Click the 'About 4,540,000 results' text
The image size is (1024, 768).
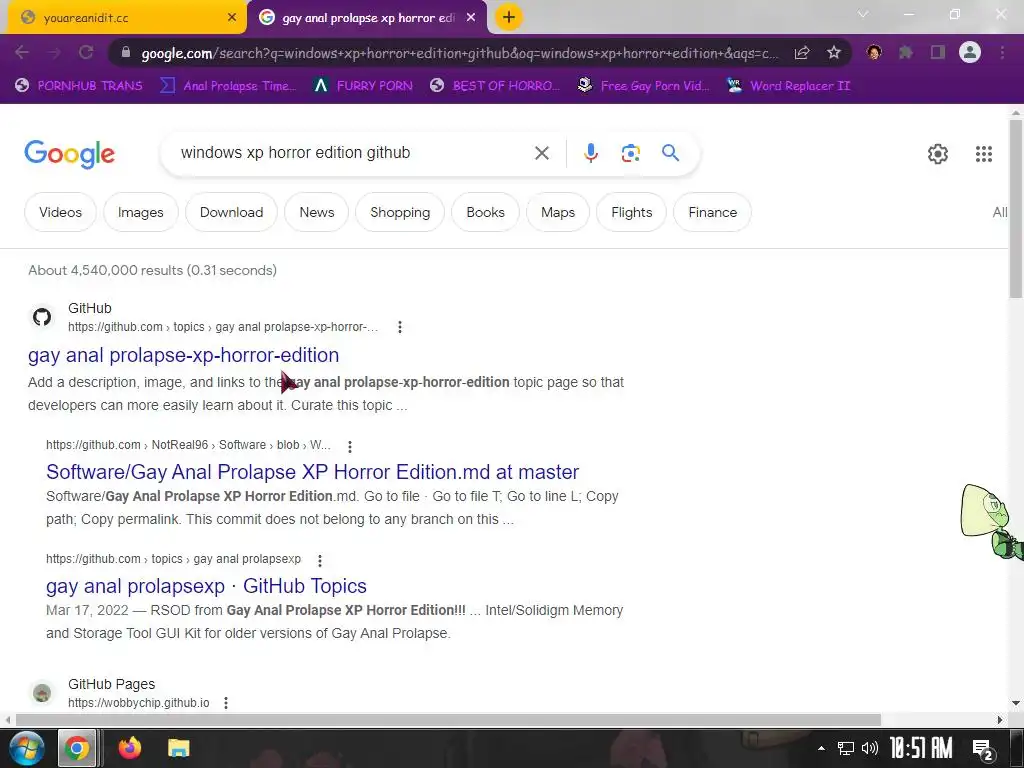(x=152, y=270)
